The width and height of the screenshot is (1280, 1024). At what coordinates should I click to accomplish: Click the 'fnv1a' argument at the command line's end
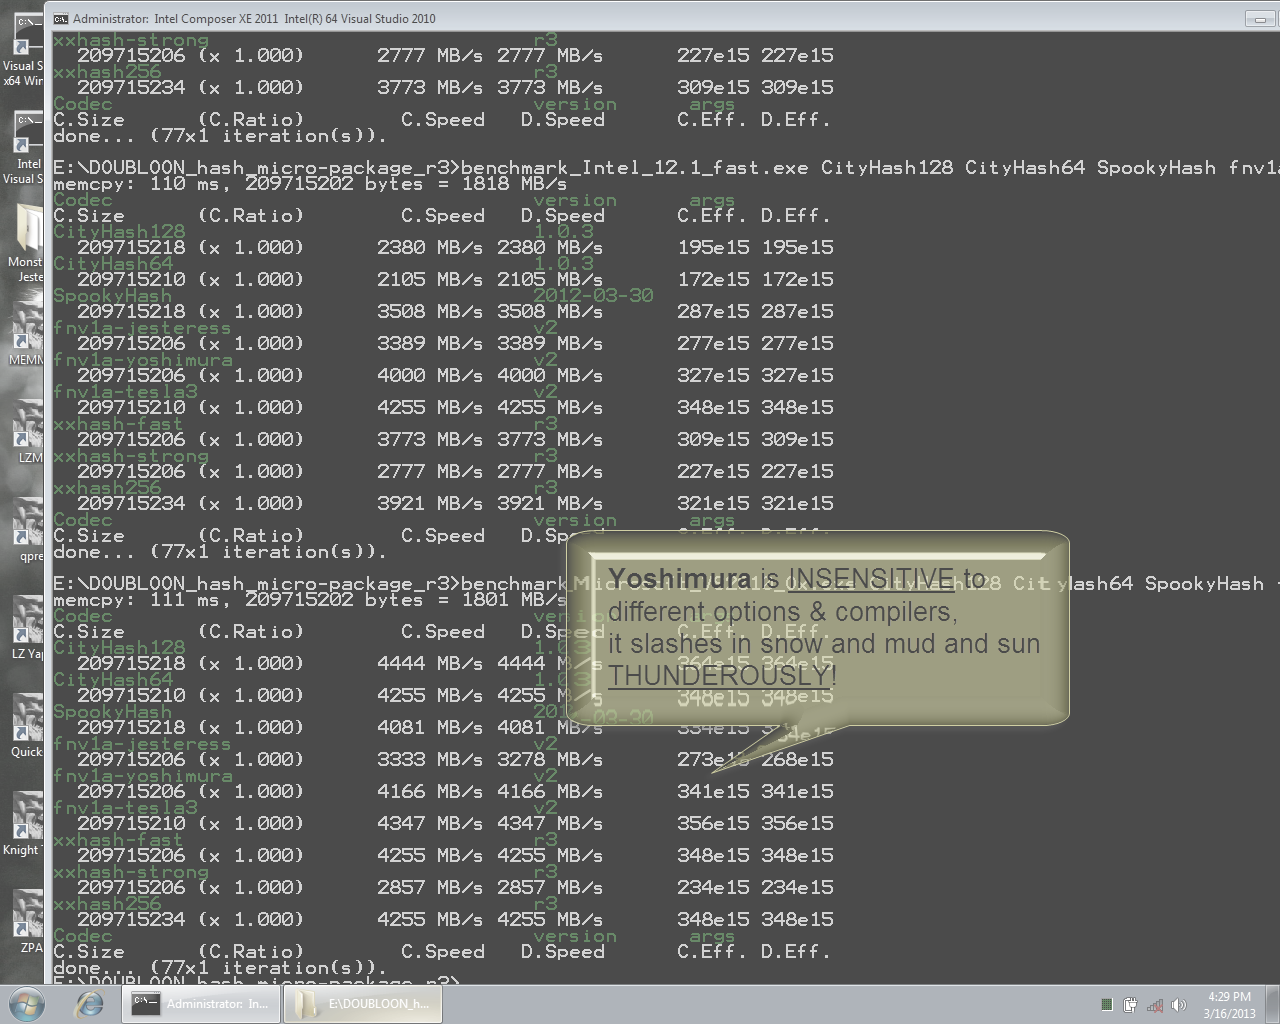[1254, 167]
